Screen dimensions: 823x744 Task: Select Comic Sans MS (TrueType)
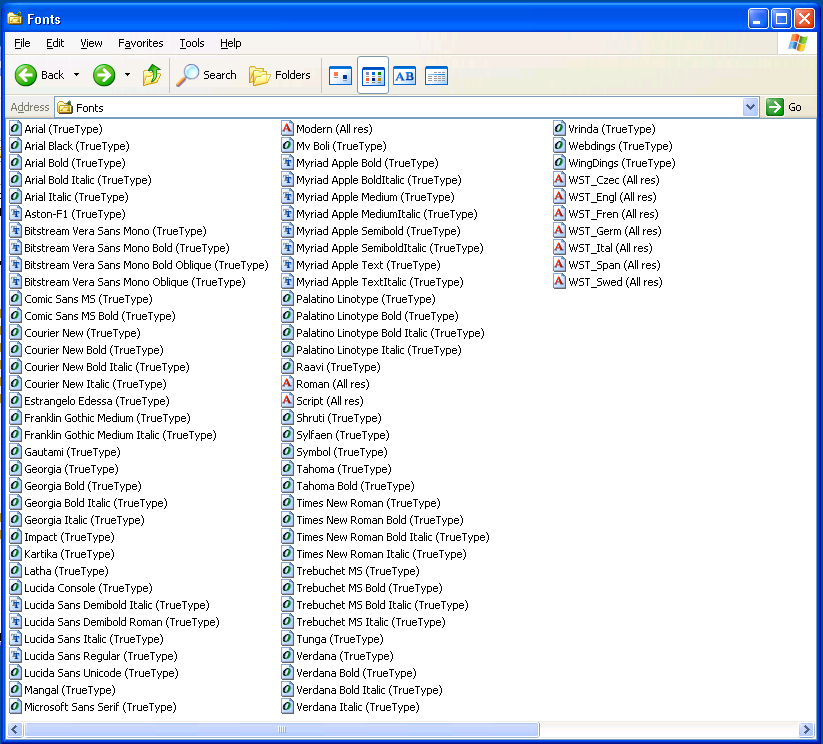click(88, 299)
